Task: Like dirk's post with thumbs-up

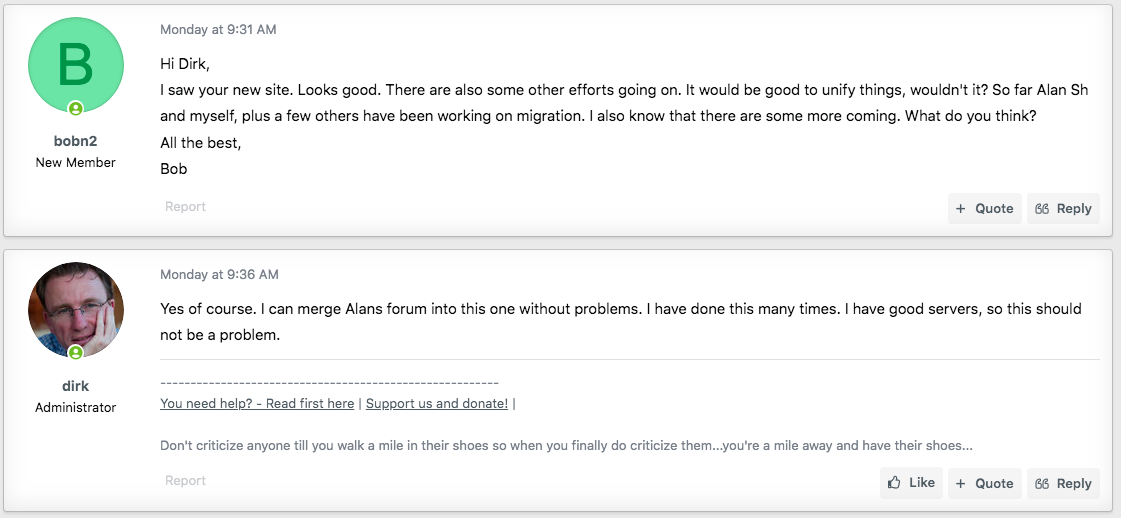Action: click(911, 483)
